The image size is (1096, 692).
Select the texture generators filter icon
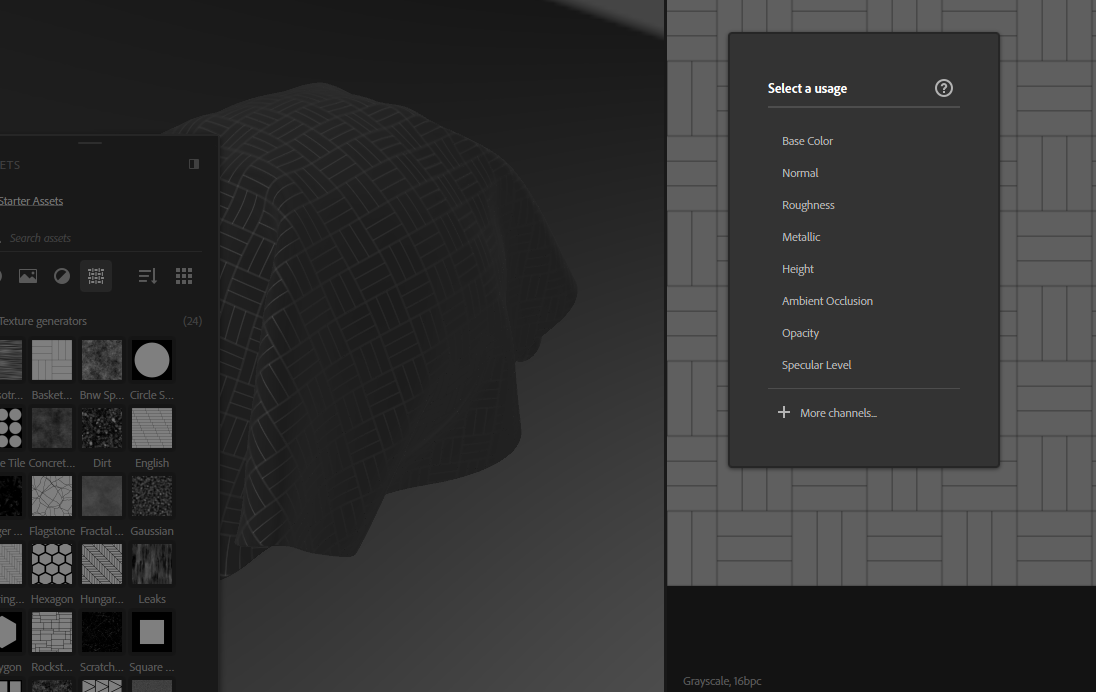click(x=96, y=275)
